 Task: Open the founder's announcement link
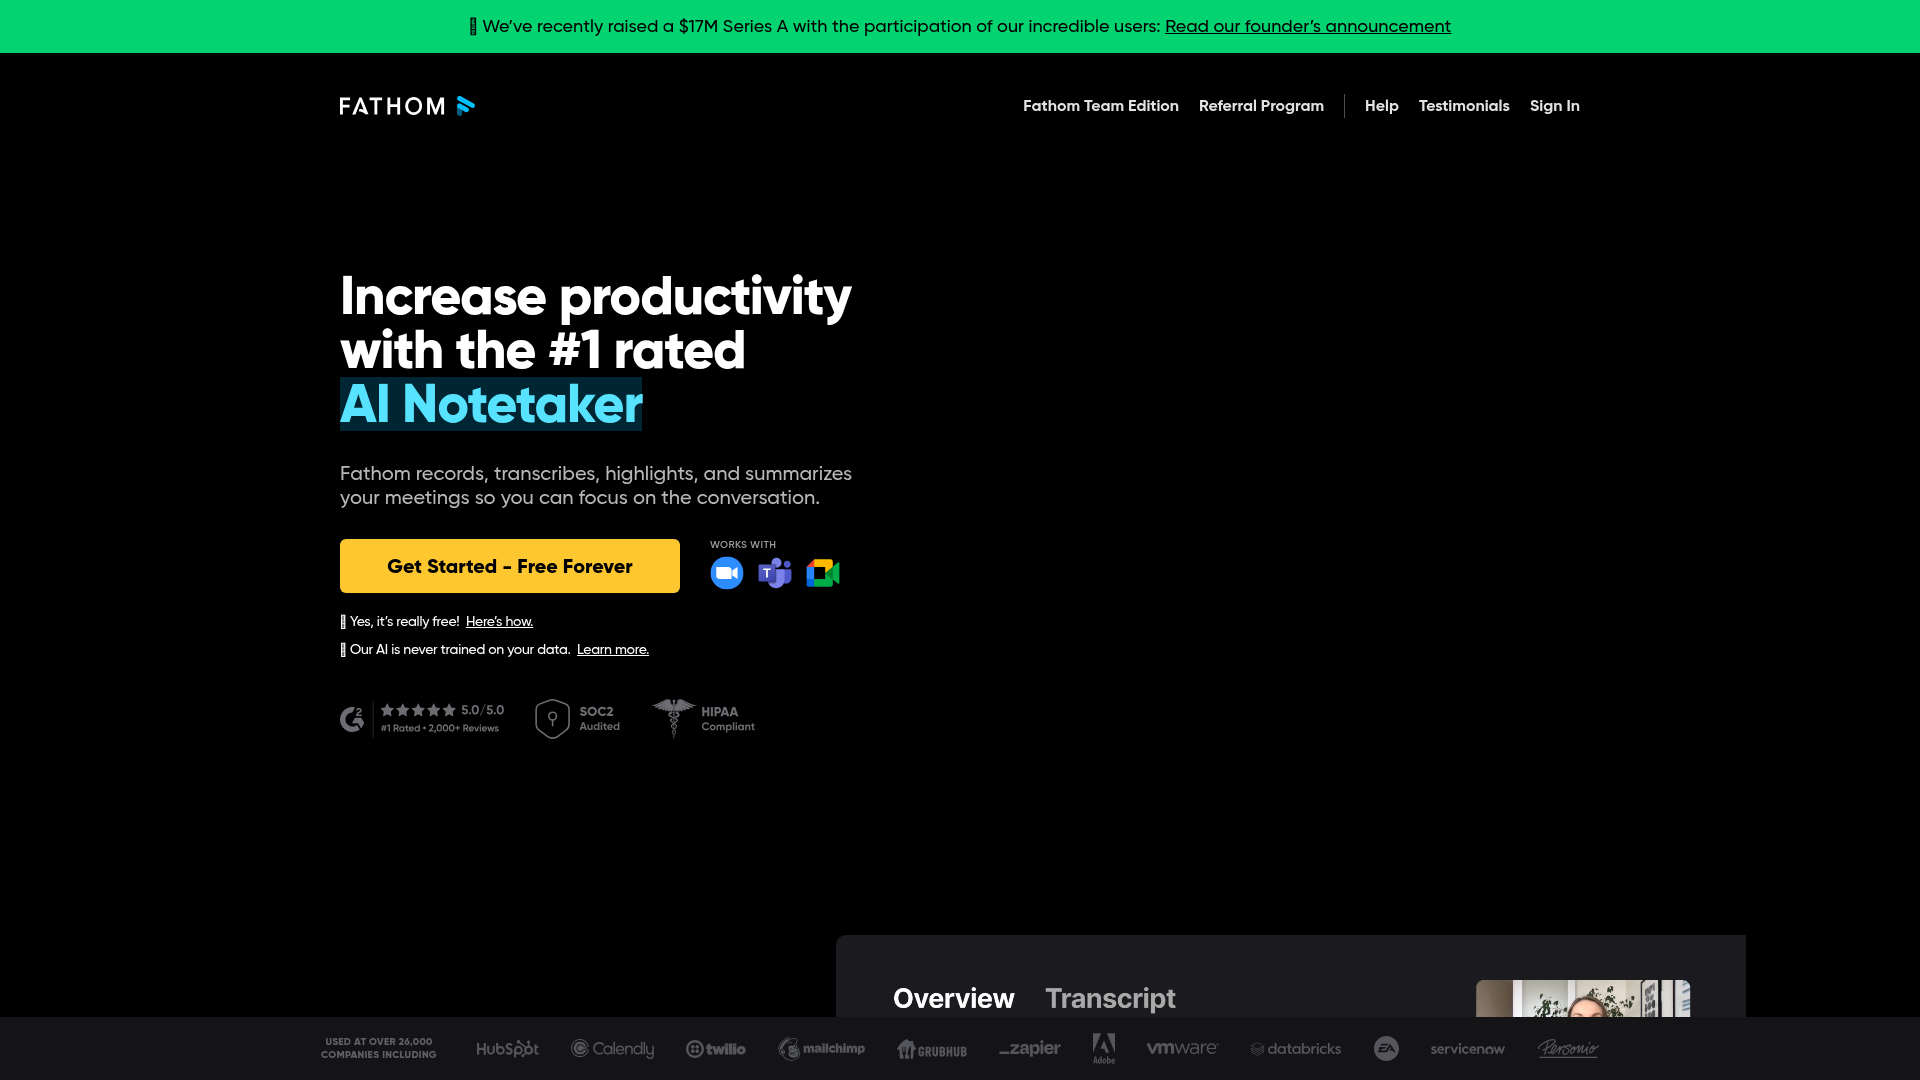[1308, 26]
